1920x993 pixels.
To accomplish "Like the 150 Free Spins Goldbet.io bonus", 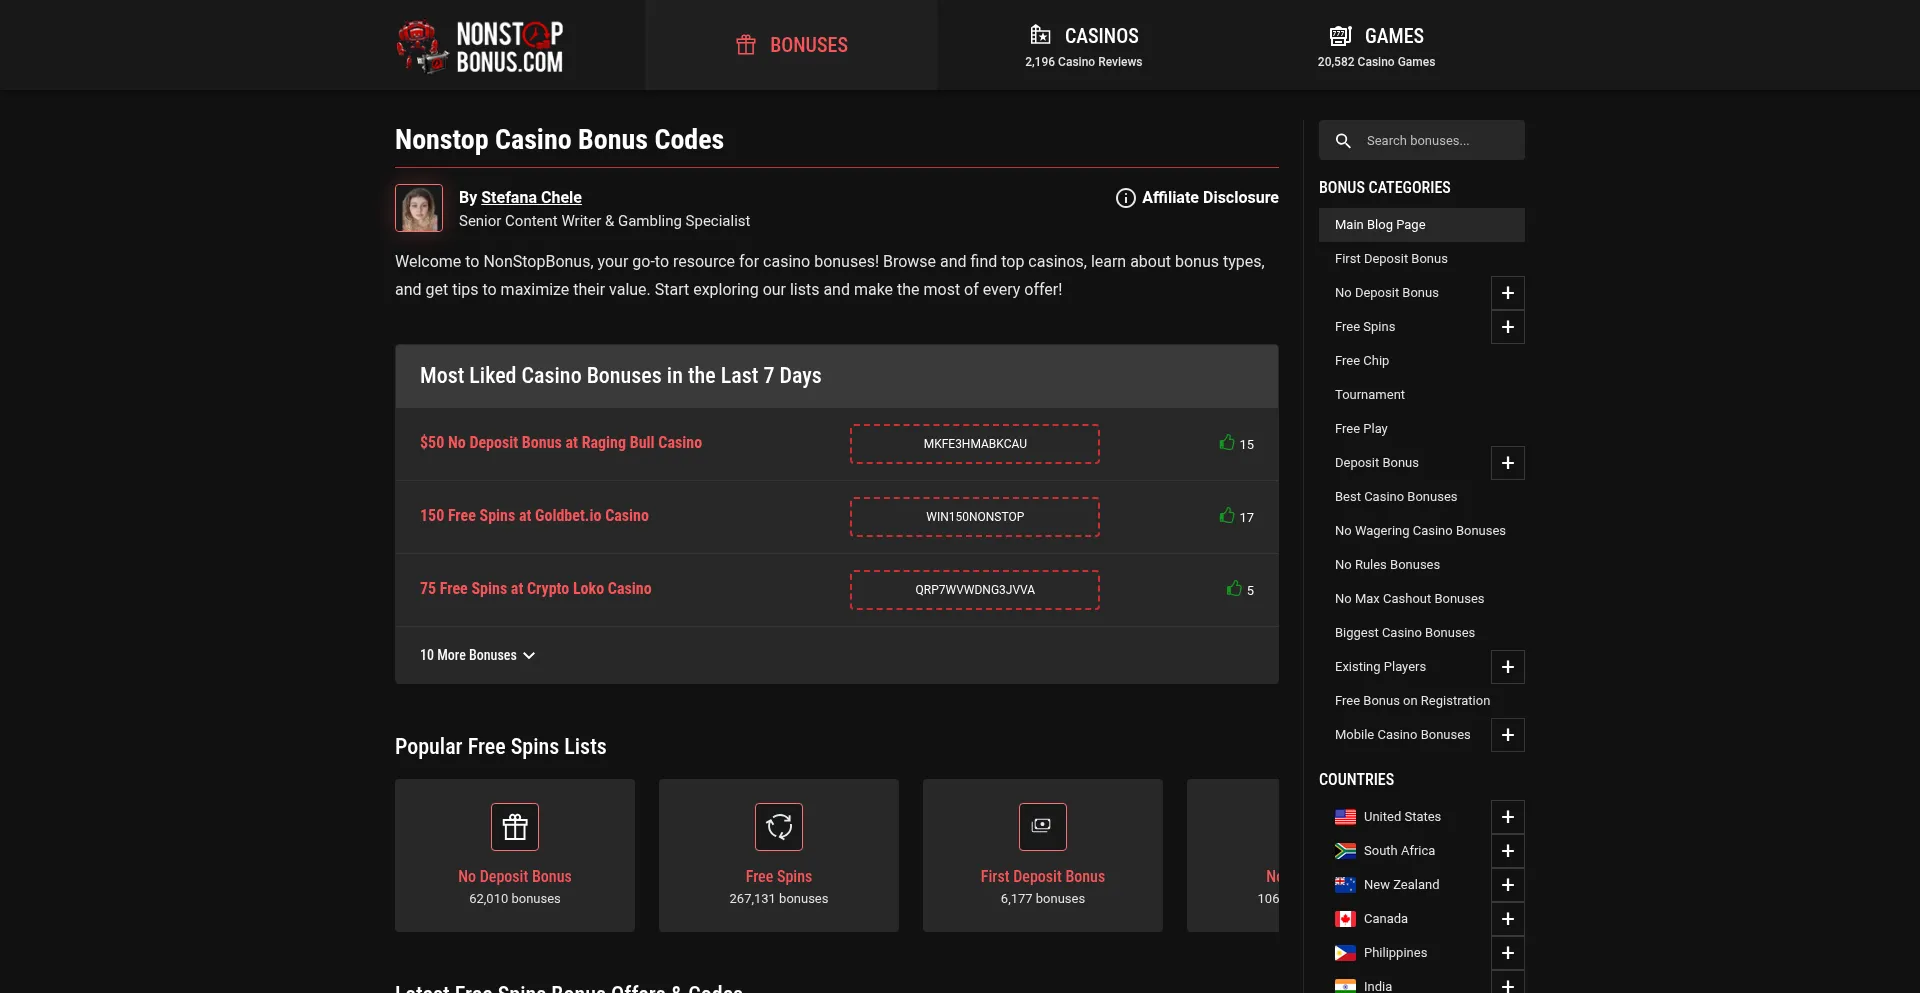I will (x=1227, y=515).
